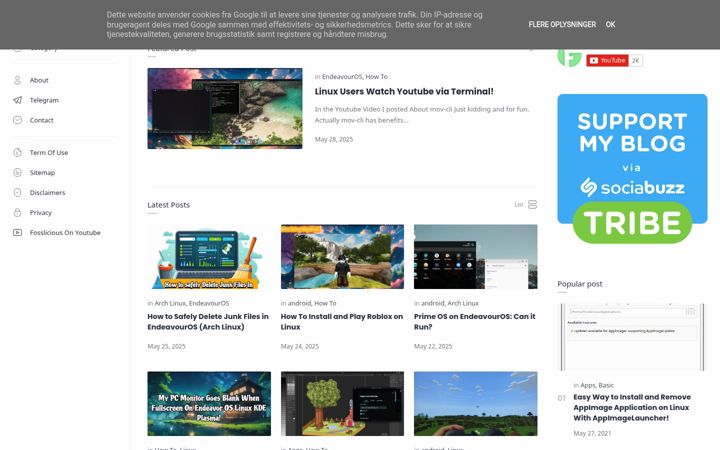
Task: Click the May 25, 2025 post date
Action: coord(166,346)
